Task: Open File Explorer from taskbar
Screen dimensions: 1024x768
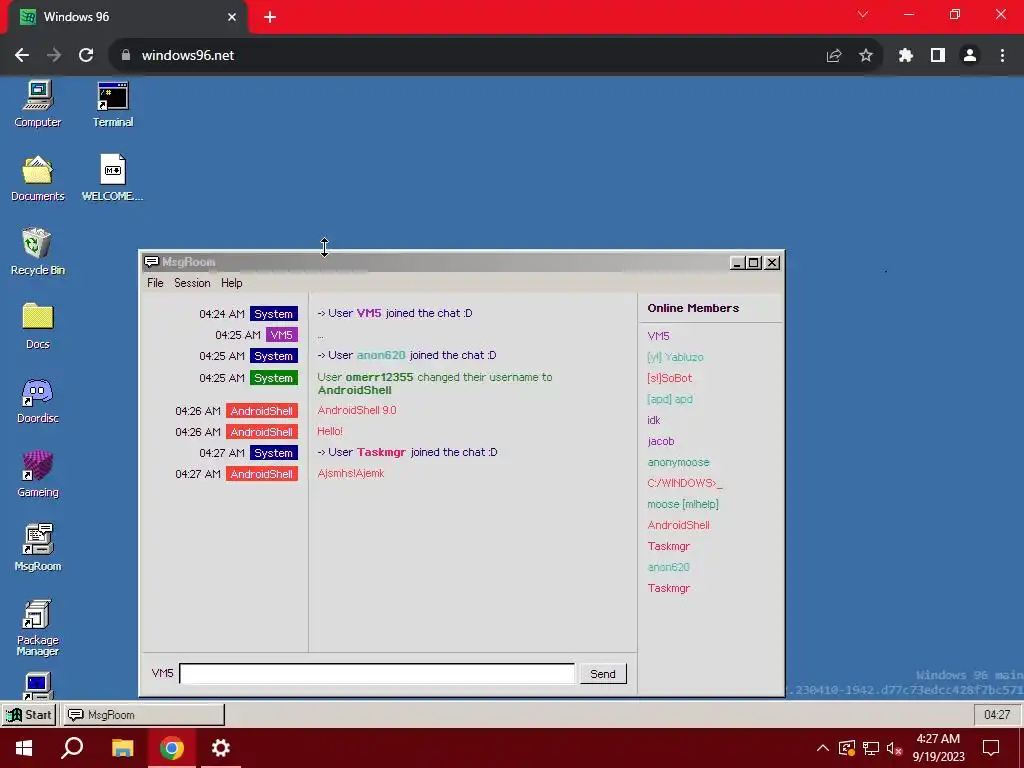Action: click(x=122, y=748)
